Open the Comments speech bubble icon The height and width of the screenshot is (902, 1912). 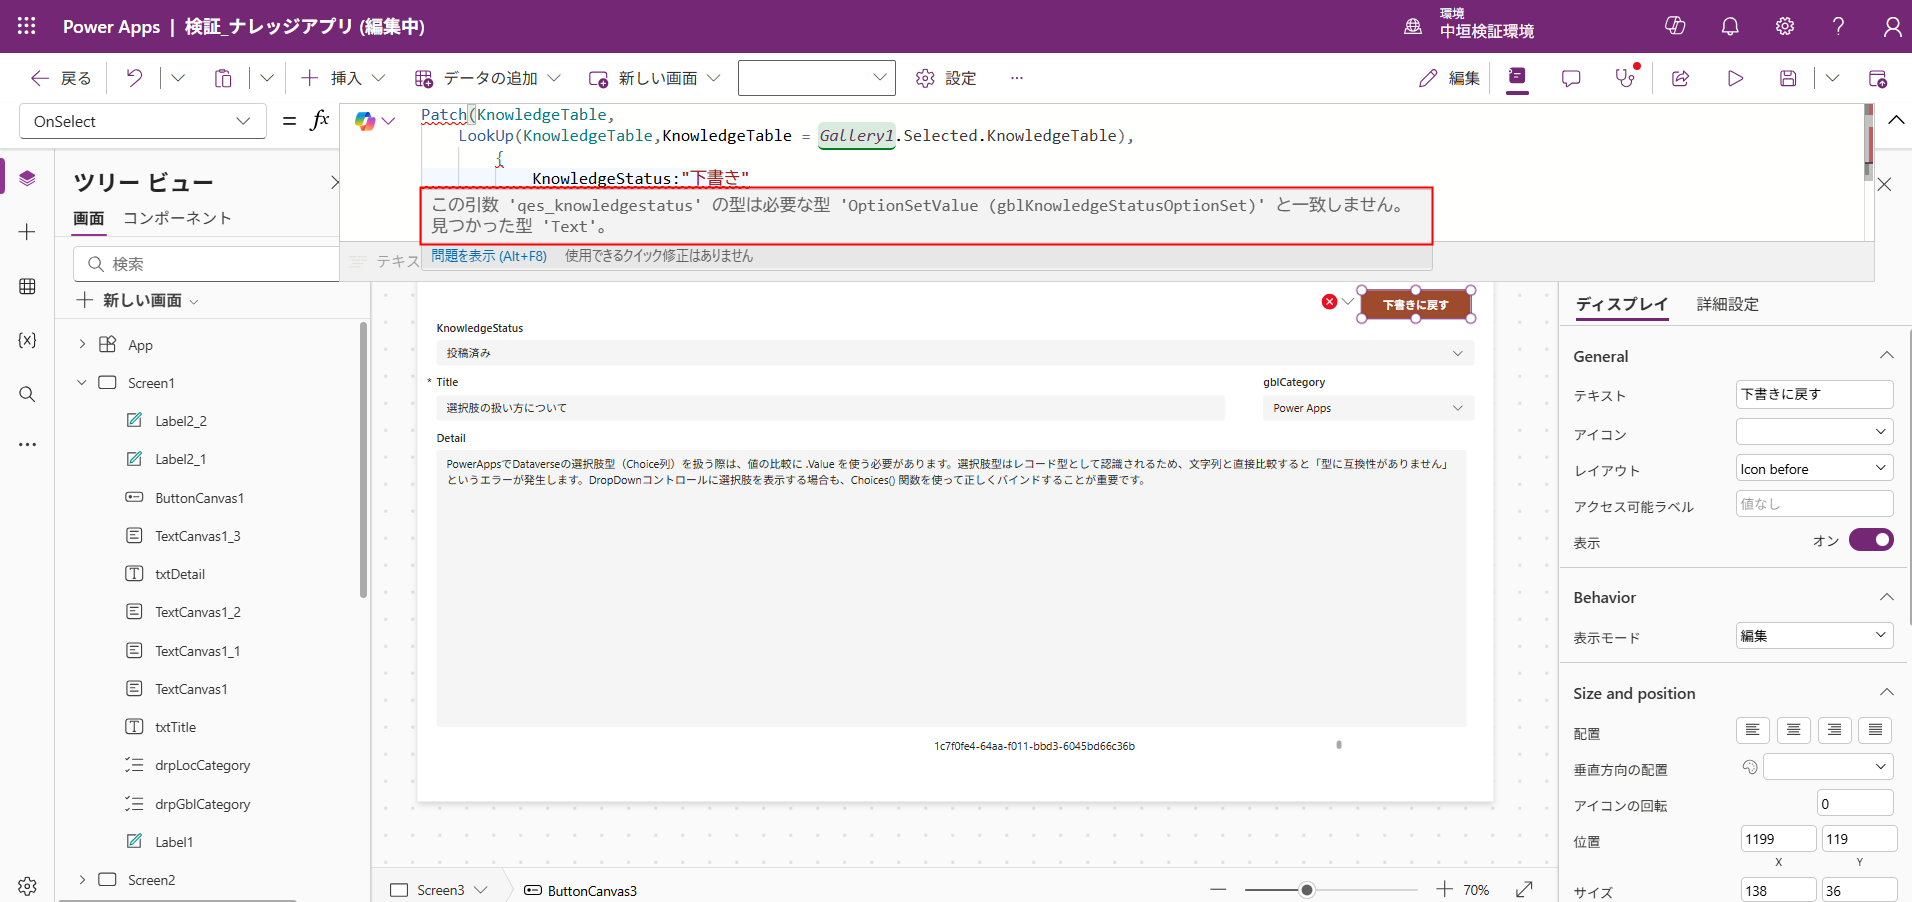(x=1571, y=78)
